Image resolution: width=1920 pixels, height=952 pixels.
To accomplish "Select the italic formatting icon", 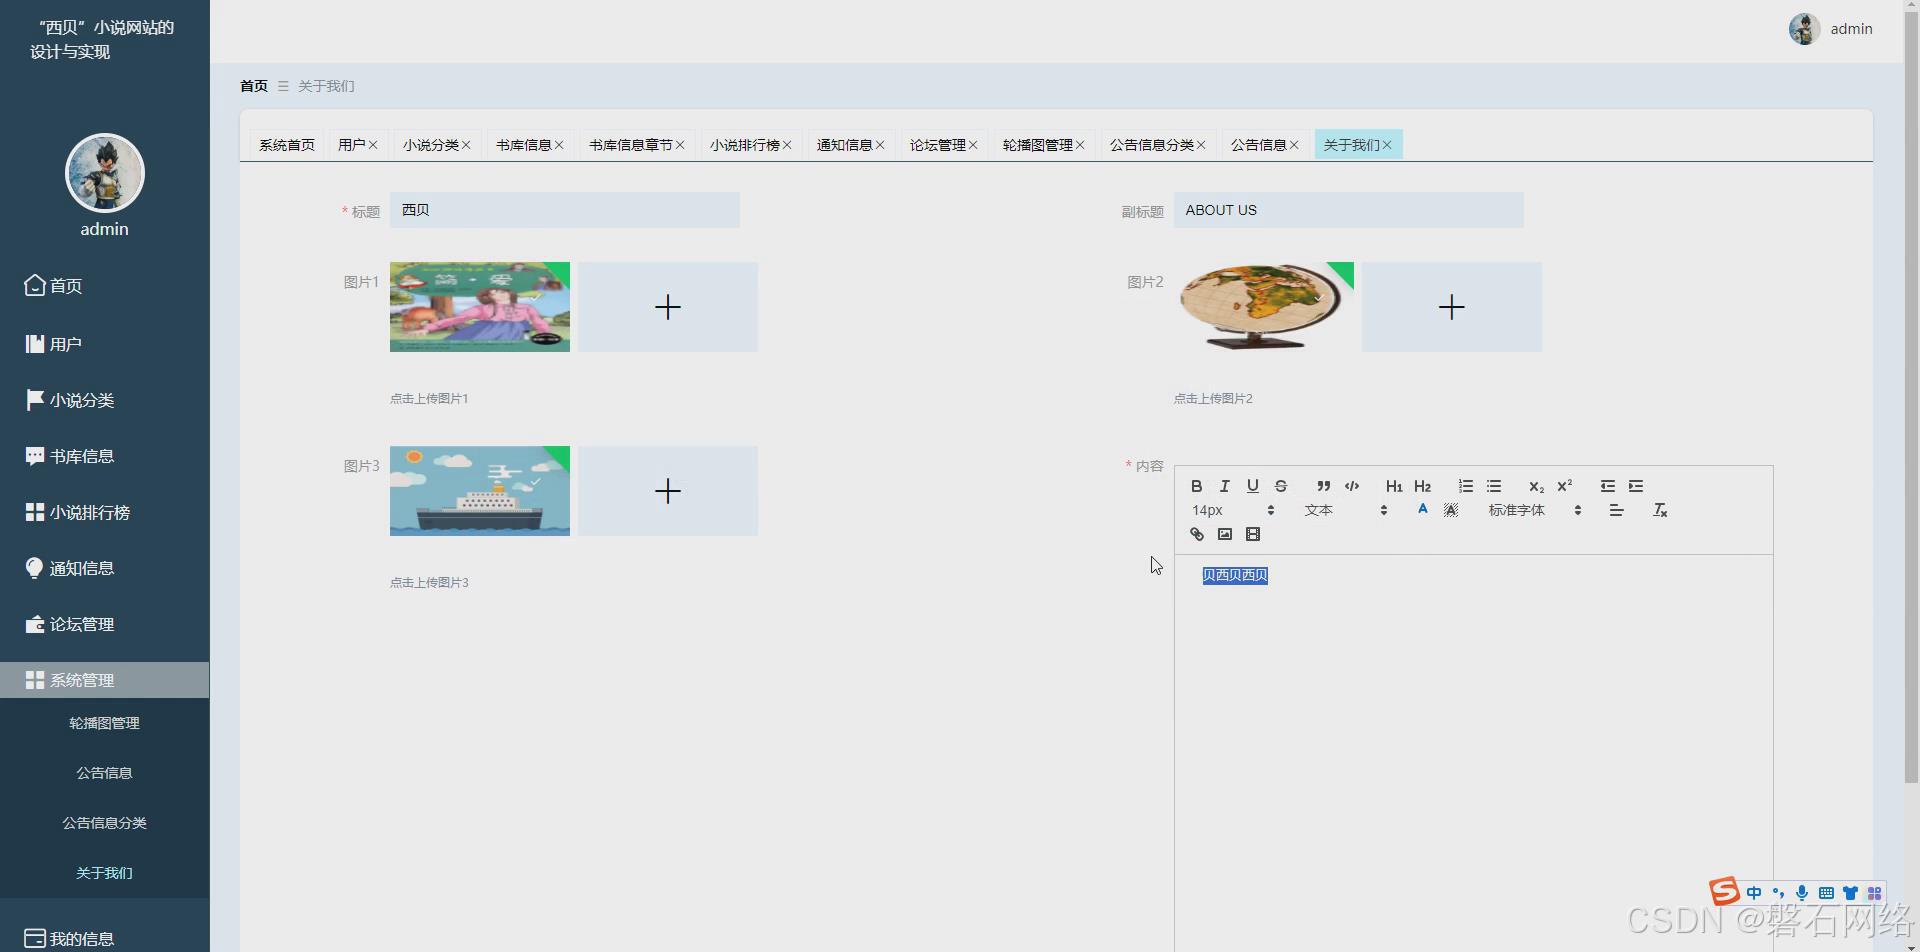I will [1224, 487].
